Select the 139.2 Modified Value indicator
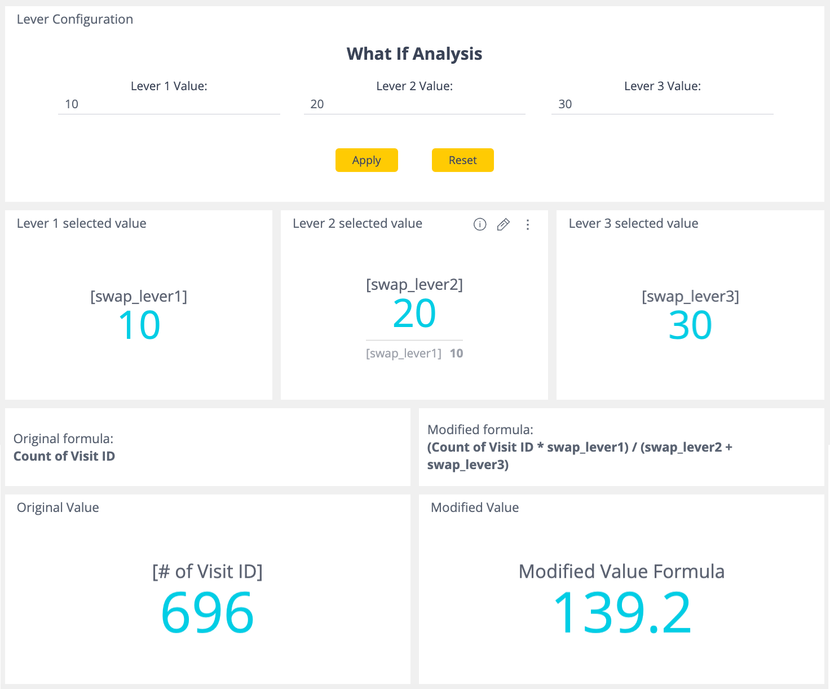Viewport: 830px width, 689px height. tap(621, 612)
